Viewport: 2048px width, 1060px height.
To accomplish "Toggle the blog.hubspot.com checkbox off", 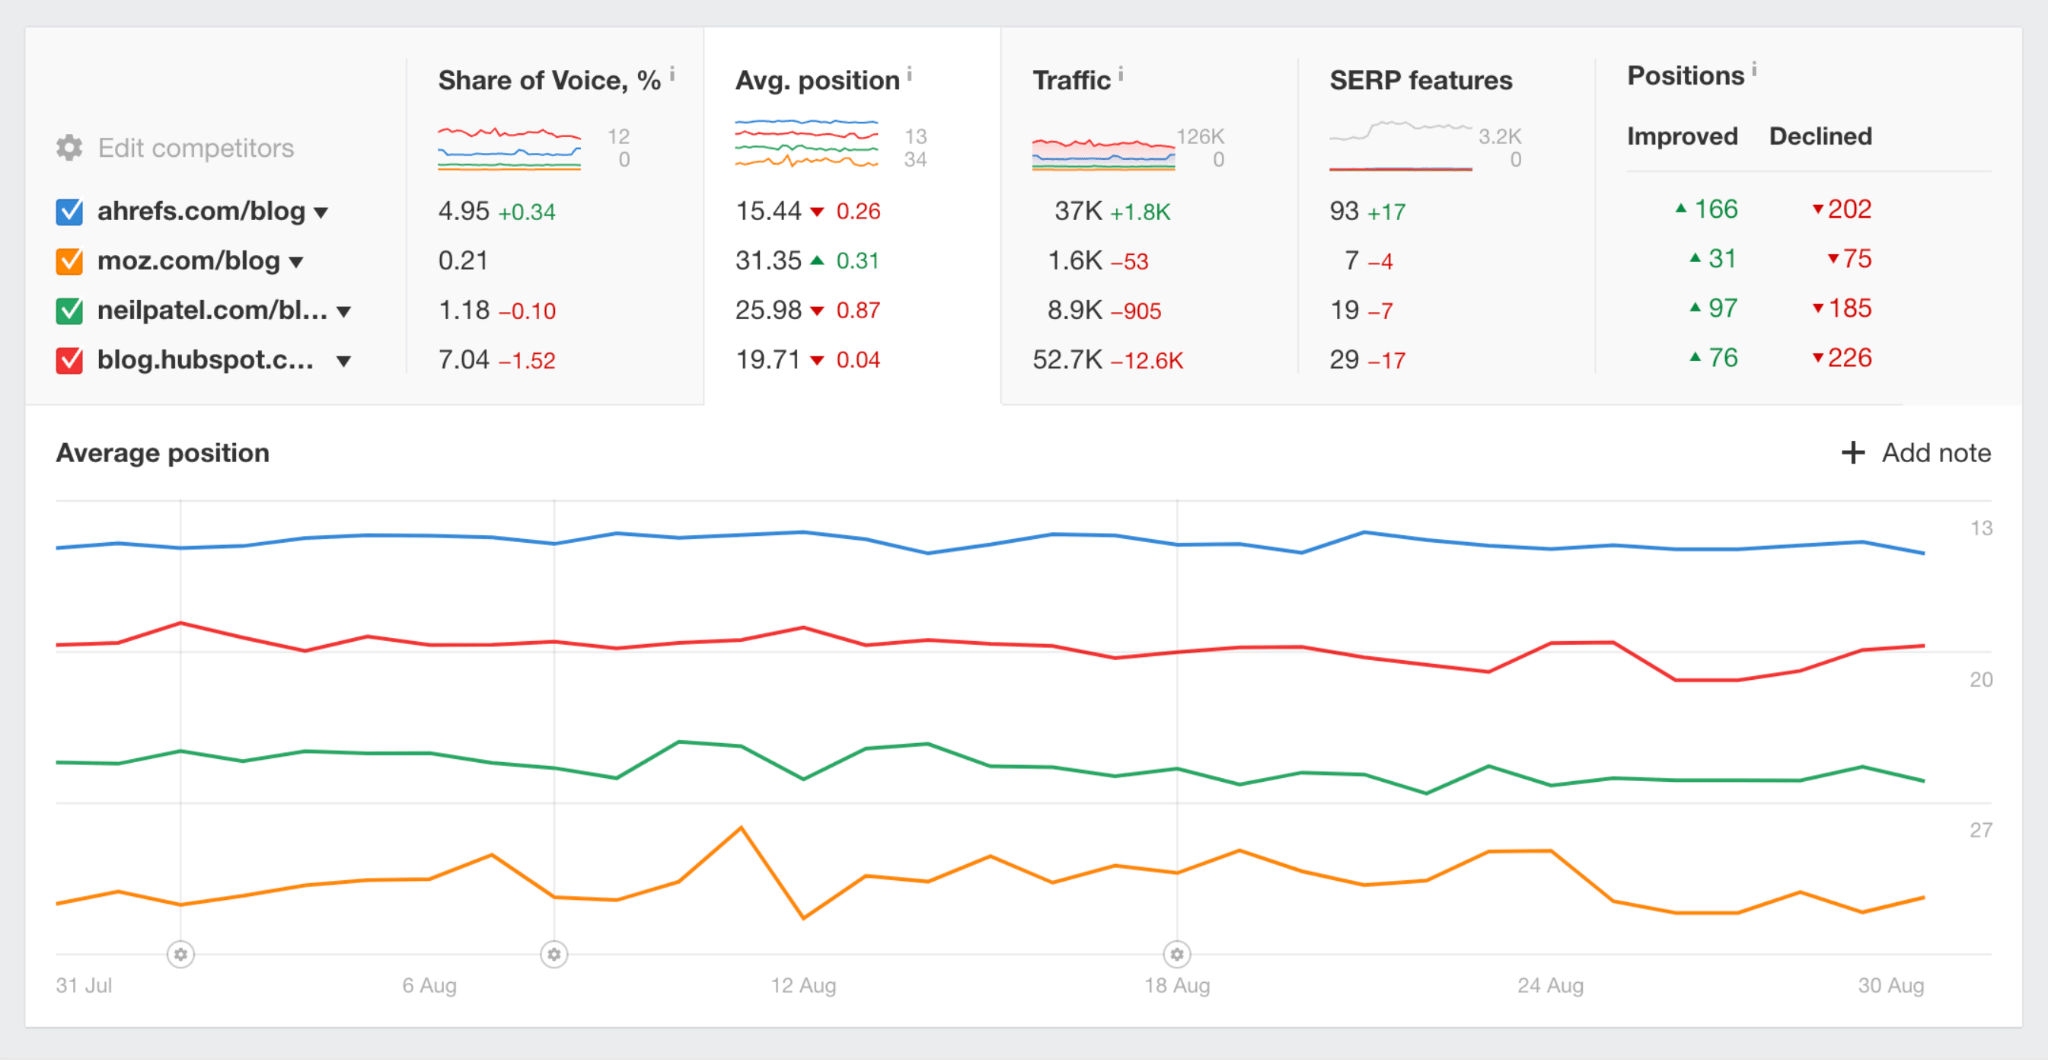I will point(67,360).
